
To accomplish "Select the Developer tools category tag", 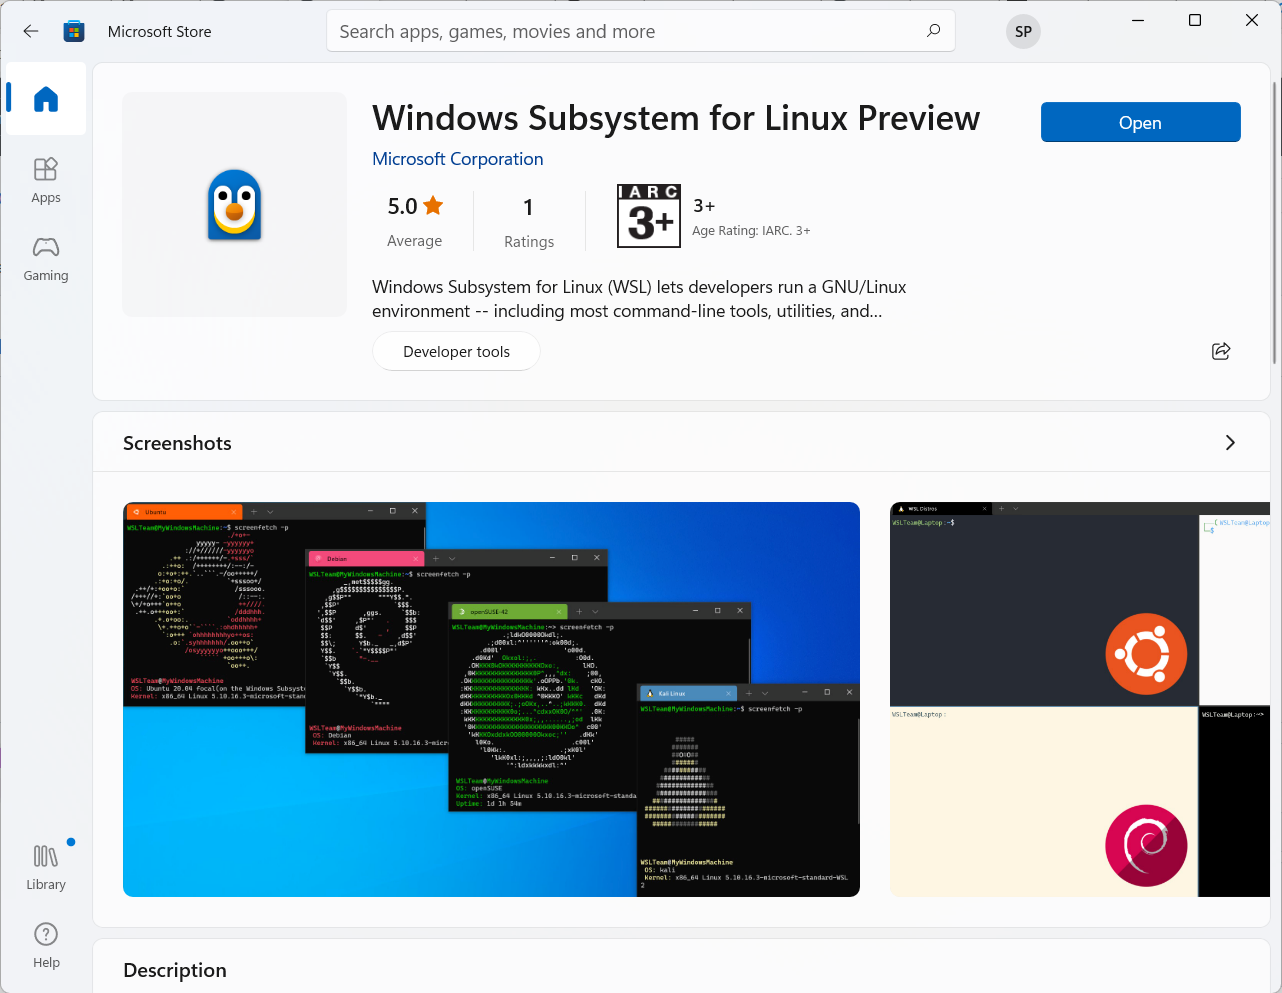I will point(456,351).
